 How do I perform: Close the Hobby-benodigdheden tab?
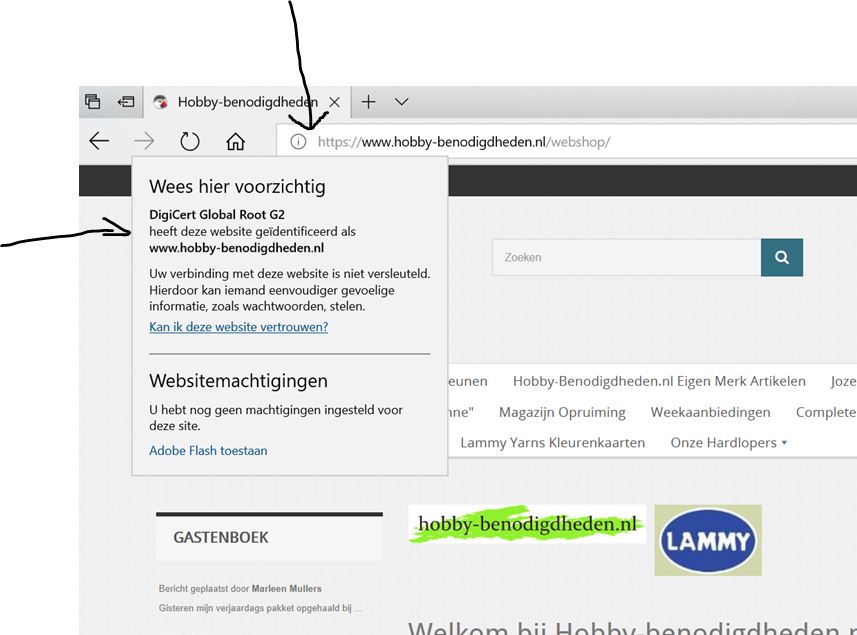334,102
